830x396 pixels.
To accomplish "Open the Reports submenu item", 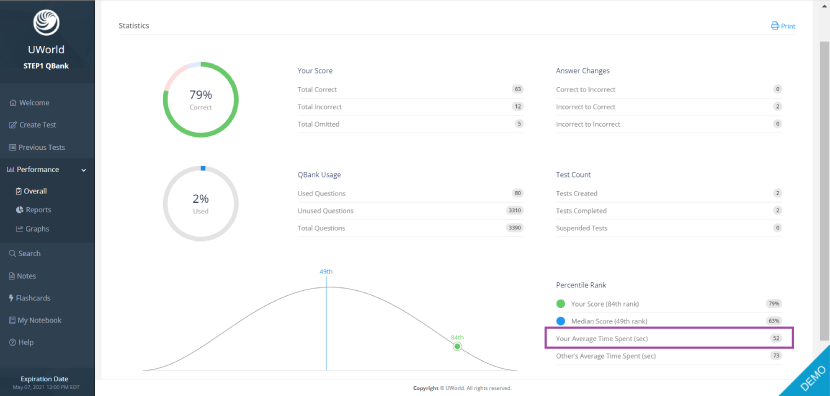I will (34, 210).
